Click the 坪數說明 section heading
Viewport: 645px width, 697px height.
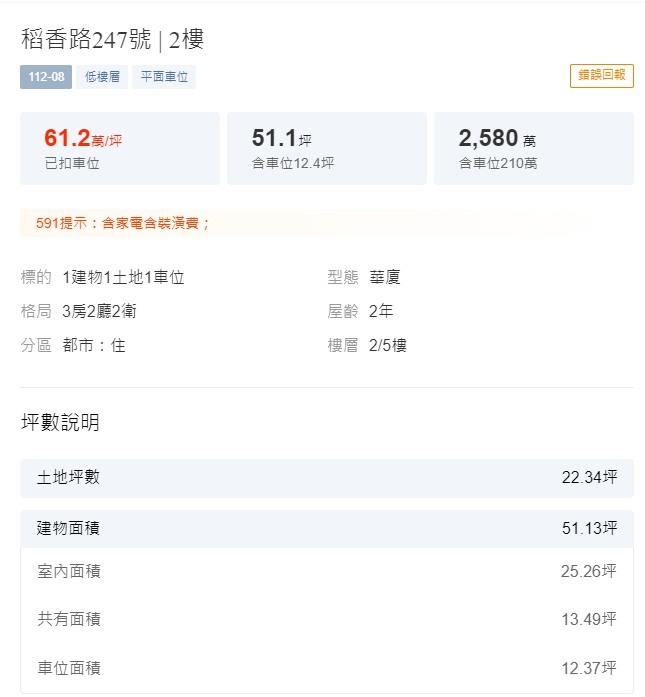(60, 422)
